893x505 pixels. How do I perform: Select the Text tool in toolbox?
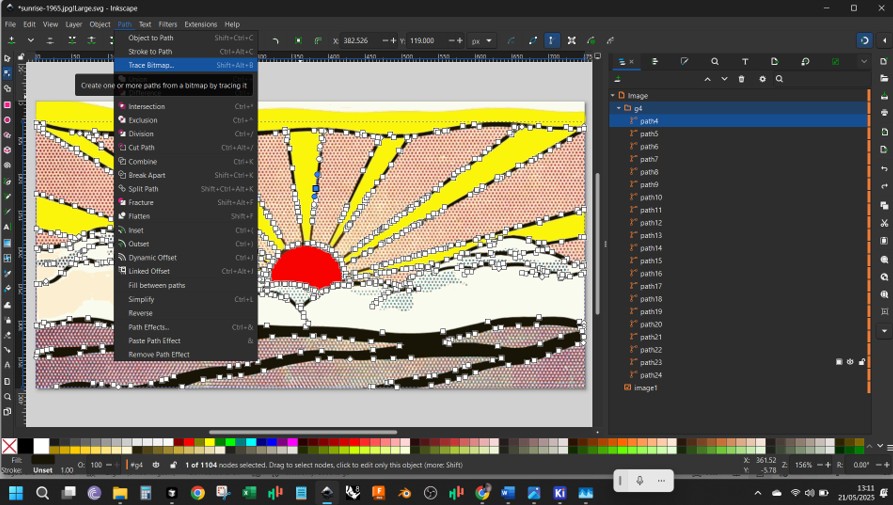[x=7, y=227]
